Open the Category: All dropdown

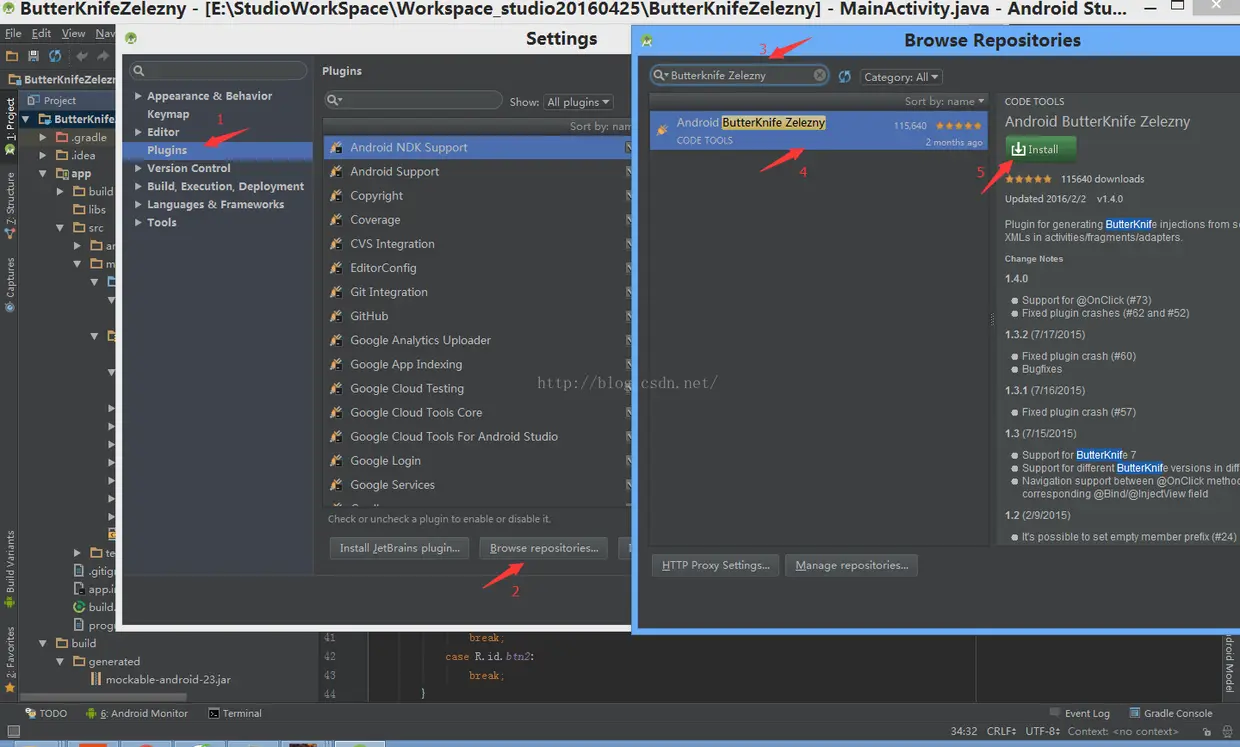point(901,77)
